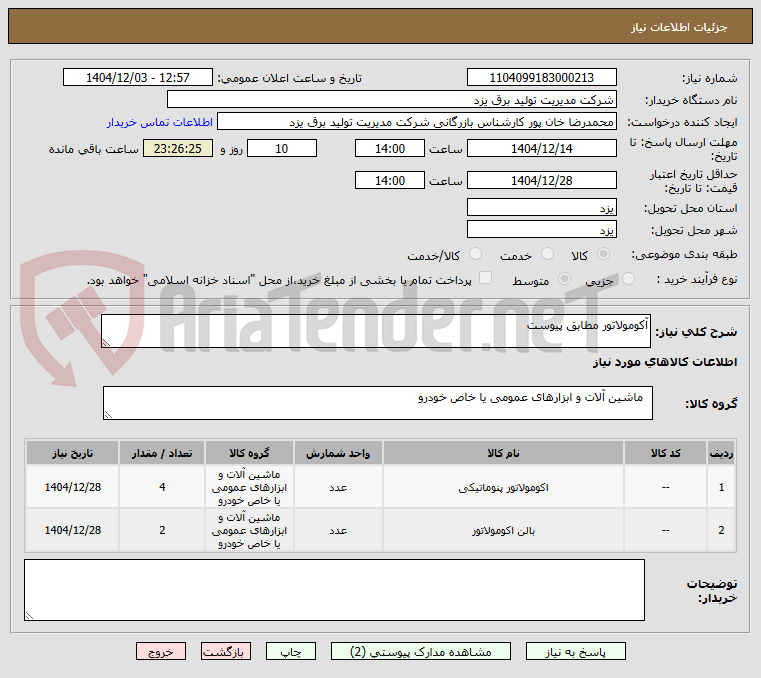The height and width of the screenshot is (678, 761).
Task: Click the resize handle of توضیحات خریدار box
Action: 30,615
